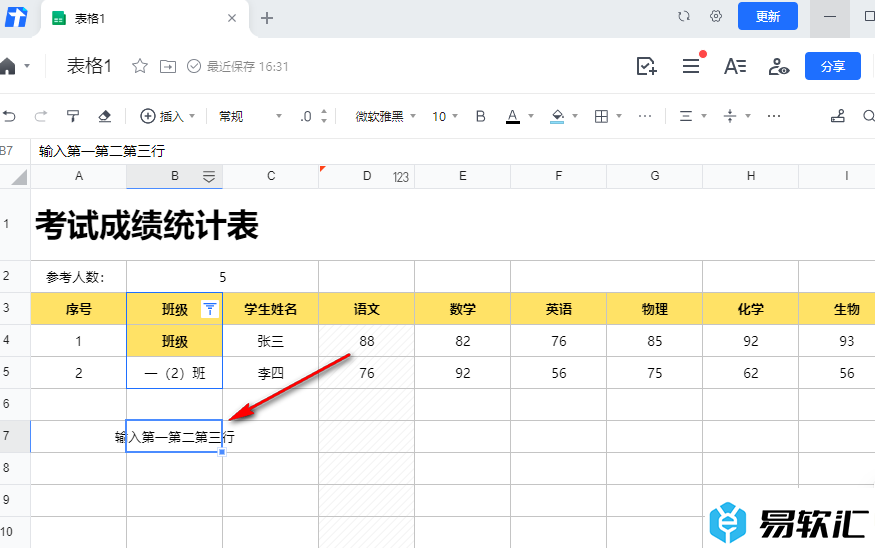This screenshot has height=548, width=875.
Task: Star the document as favorite
Action: pyautogui.click(x=140, y=66)
